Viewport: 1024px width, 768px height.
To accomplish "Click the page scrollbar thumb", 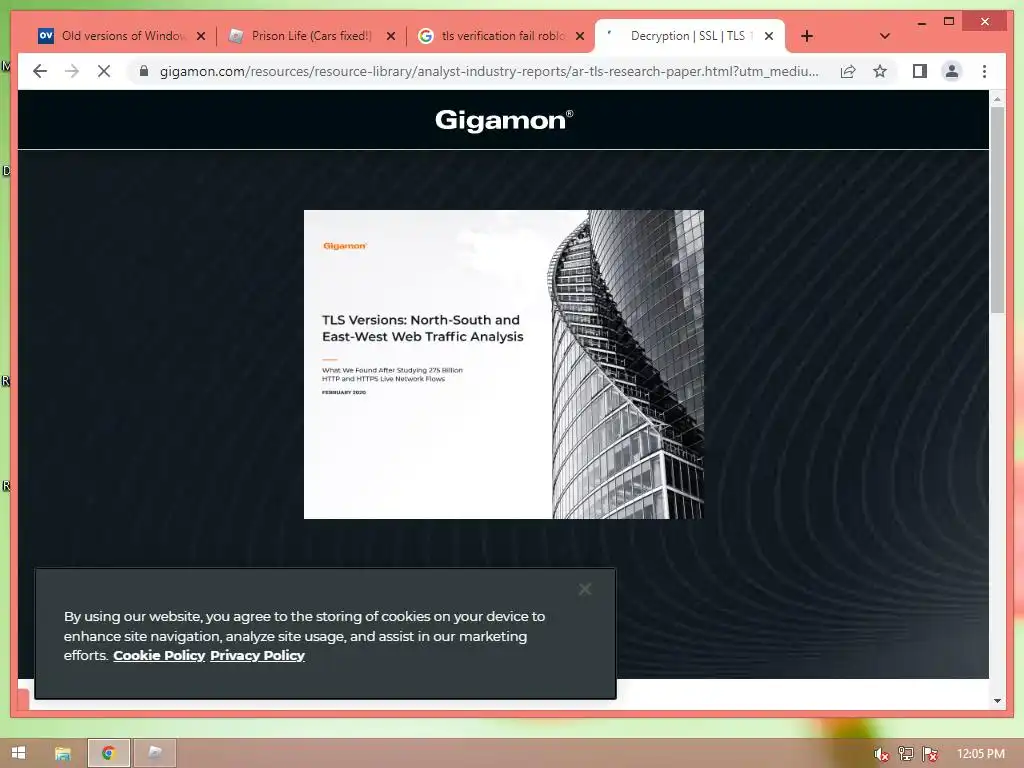I will pos(997,210).
